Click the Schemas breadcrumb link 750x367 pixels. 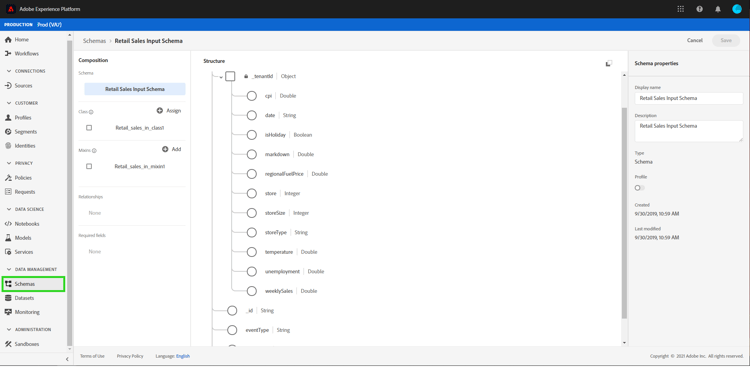coord(94,41)
